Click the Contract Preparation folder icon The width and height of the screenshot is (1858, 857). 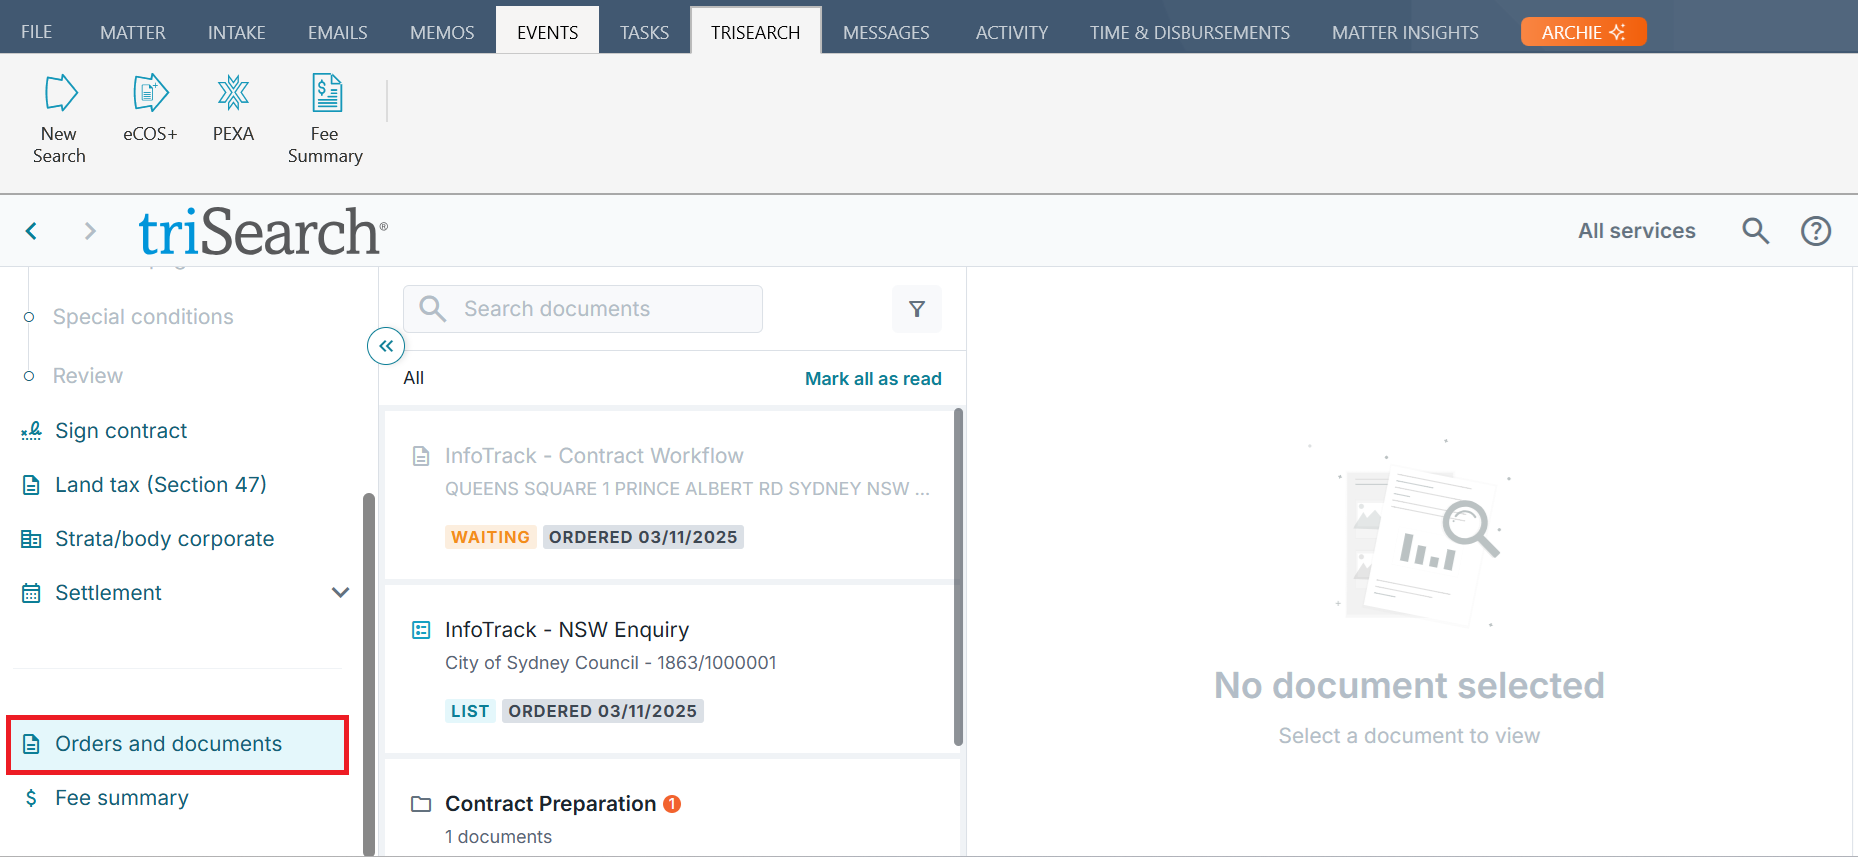[421, 804]
